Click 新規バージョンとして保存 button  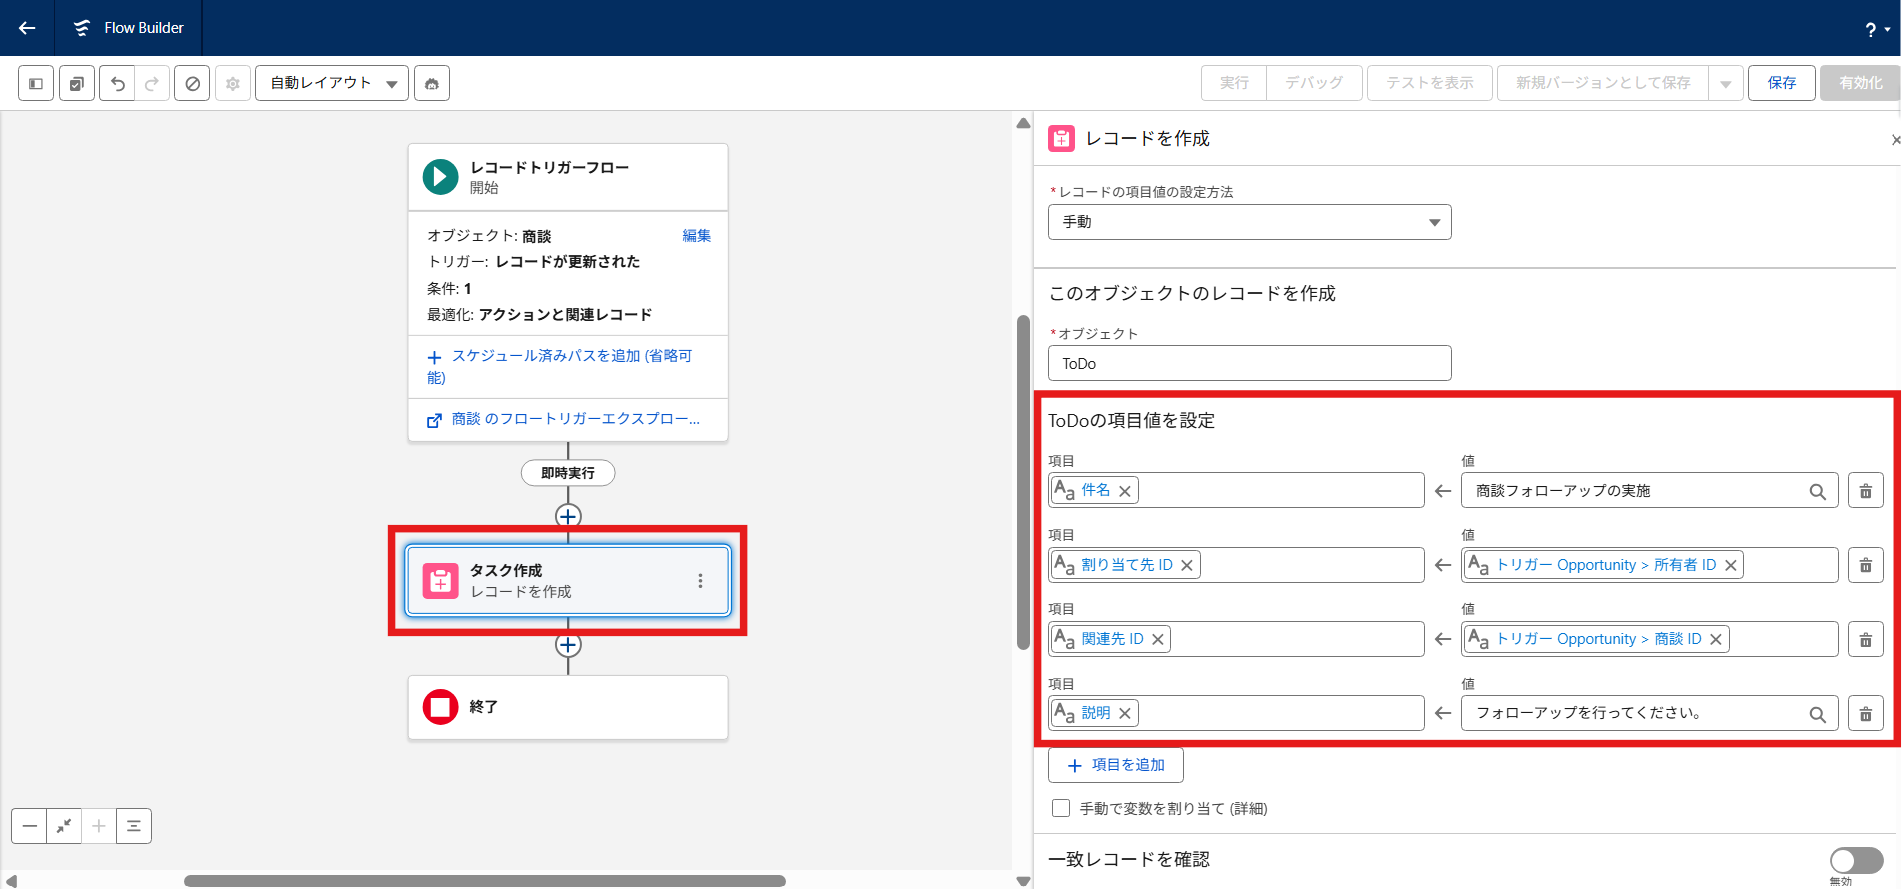click(x=1603, y=83)
